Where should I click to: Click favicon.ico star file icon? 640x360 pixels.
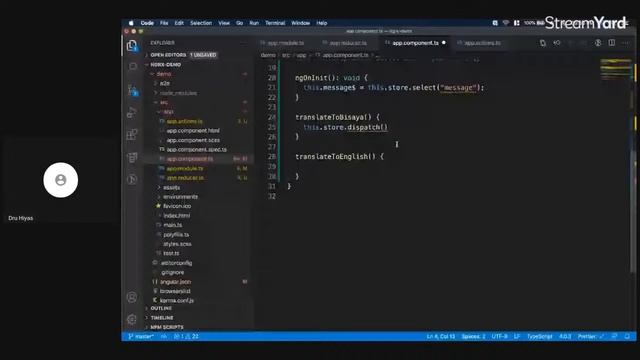tap(158, 206)
